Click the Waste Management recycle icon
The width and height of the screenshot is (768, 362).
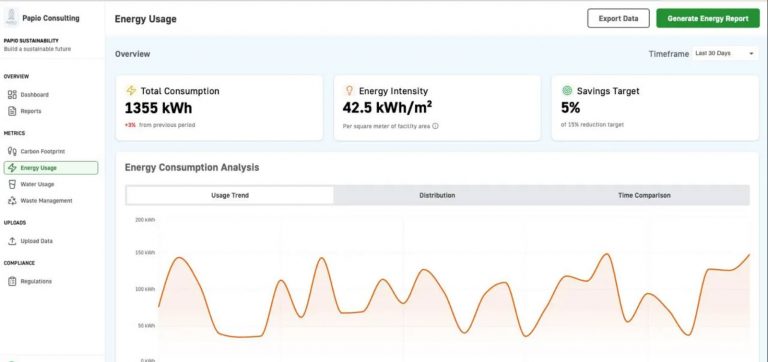click(x=12, y=201)
